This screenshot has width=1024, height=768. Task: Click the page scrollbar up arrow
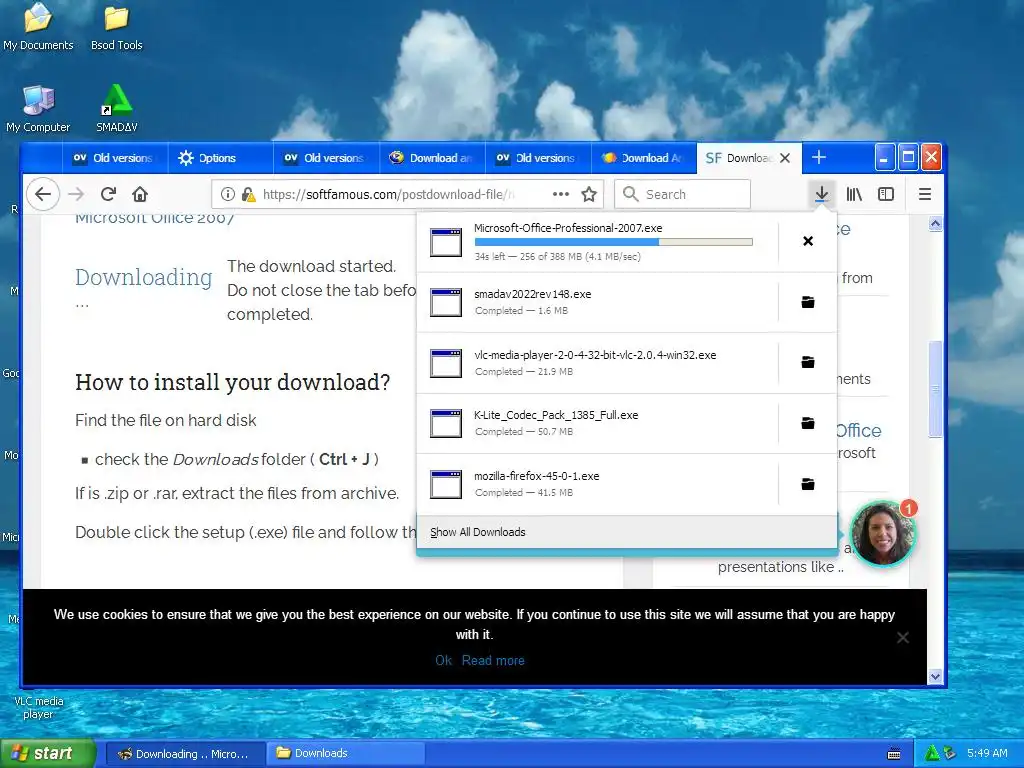point(935,224)
